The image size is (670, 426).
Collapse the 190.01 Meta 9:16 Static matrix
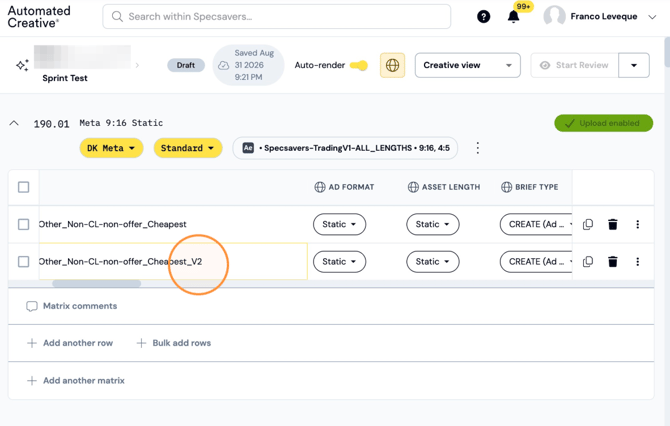pyautogui.click(x=14, y=123)
